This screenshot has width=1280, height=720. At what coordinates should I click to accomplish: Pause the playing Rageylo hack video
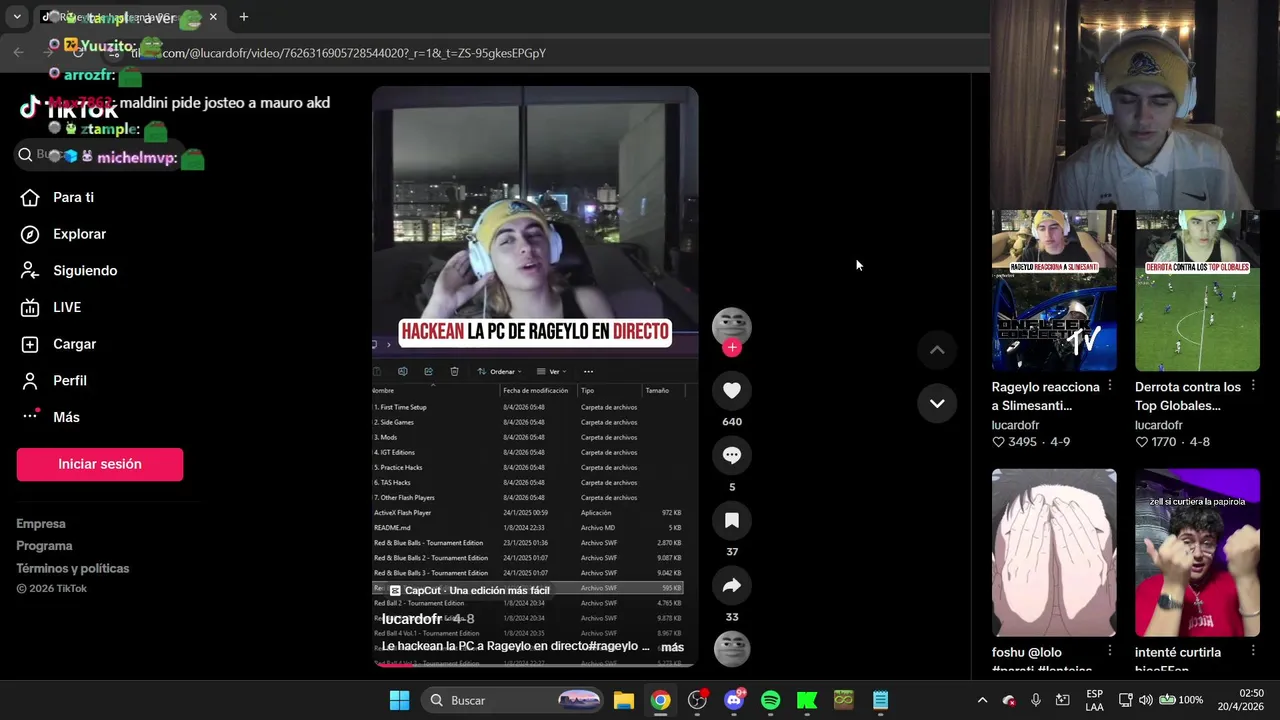click(535, 377)
